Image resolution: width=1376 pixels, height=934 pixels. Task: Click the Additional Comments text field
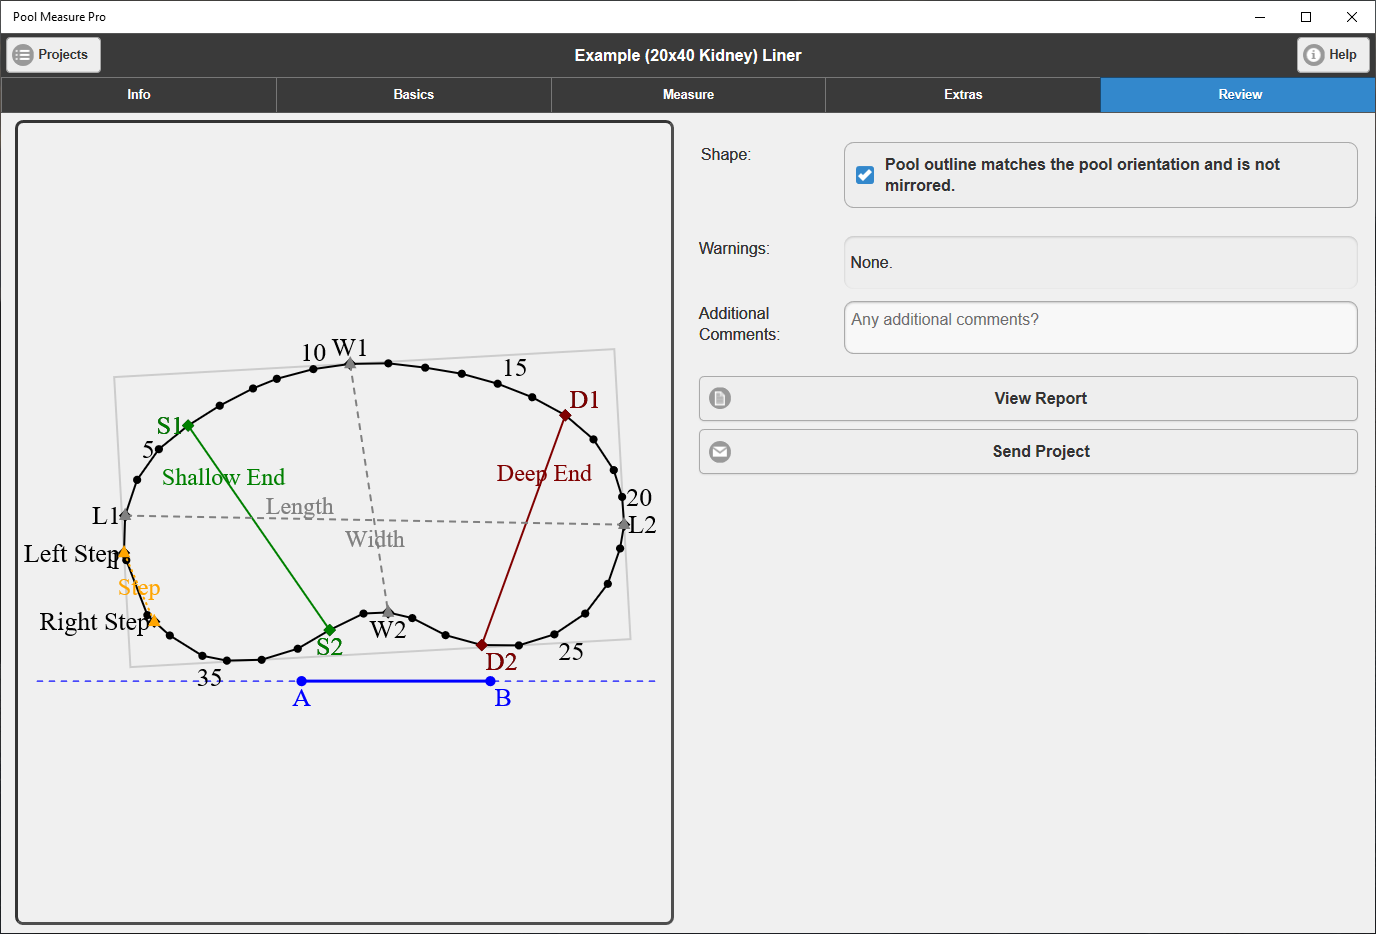(1100, 328)
